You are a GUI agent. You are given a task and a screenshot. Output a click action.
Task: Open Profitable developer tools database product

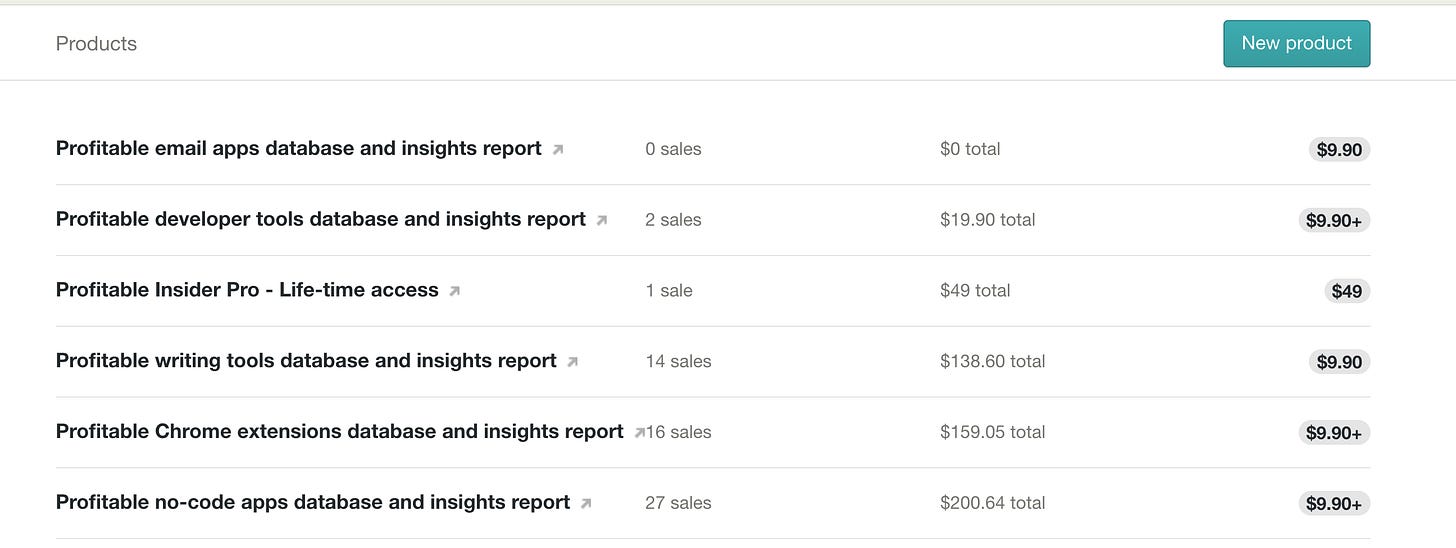pos(320,220)
